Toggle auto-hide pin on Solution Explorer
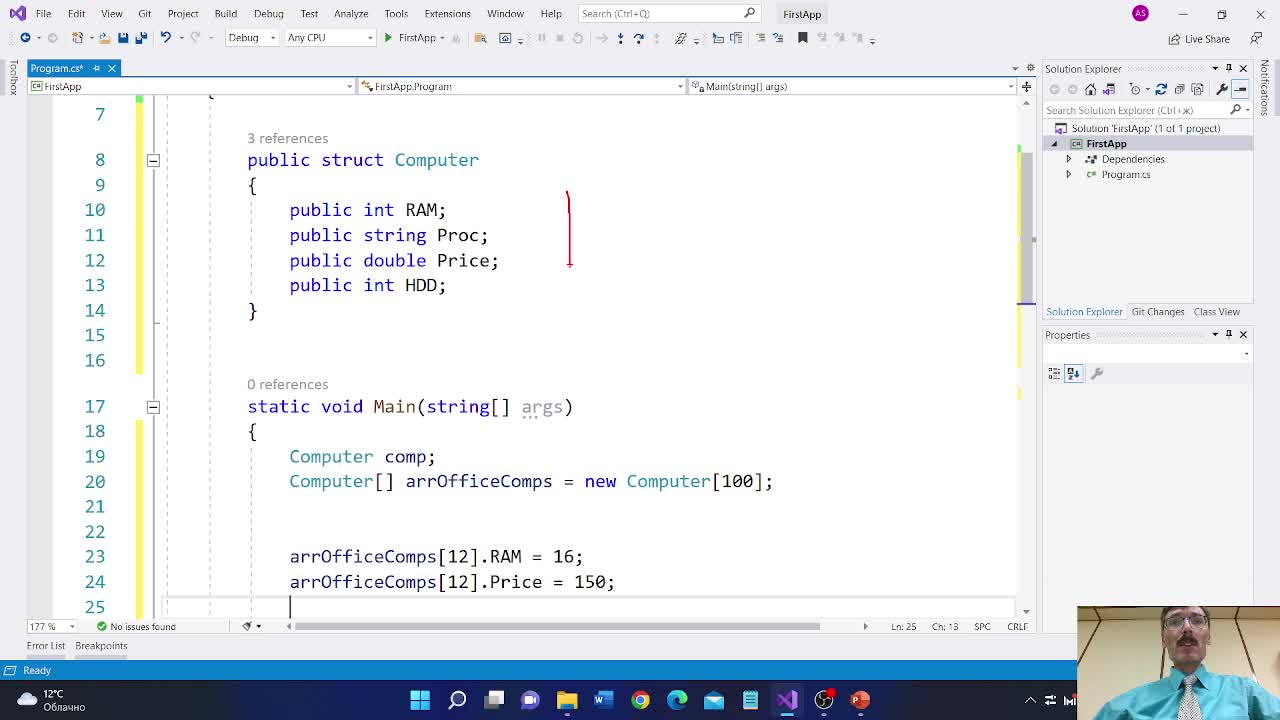The height and width of the screenshot is (720, 1280). coord(1229,68)
